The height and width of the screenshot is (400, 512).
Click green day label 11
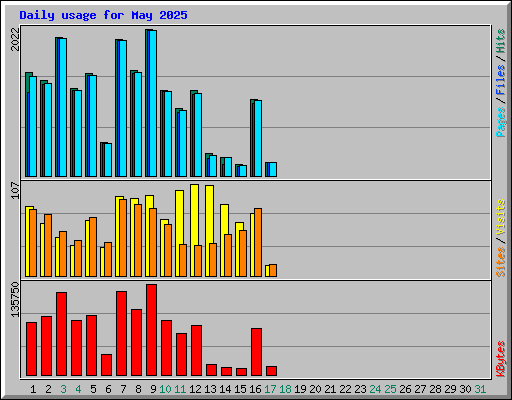point(180,389)
